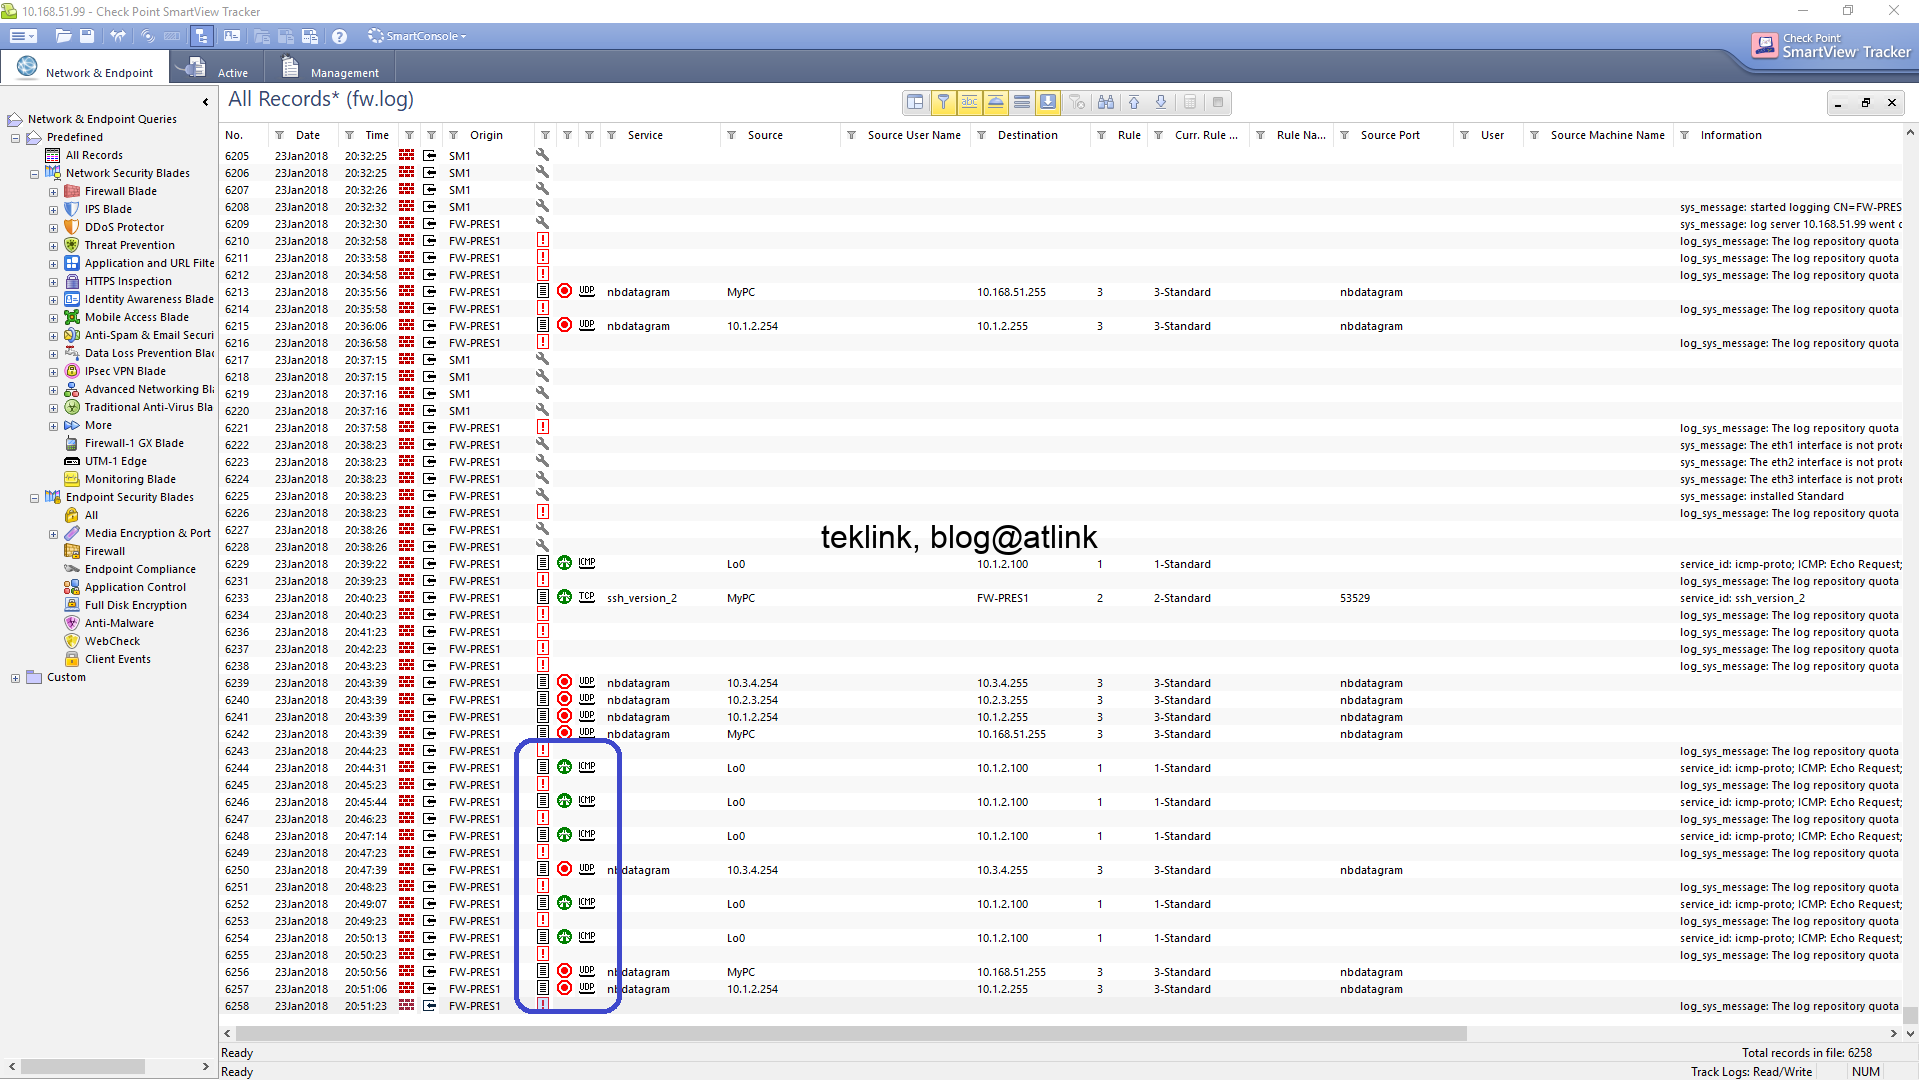Click the drop icon in record 6213
The image size is (1919, 1080).
click(x=565, y=291)
